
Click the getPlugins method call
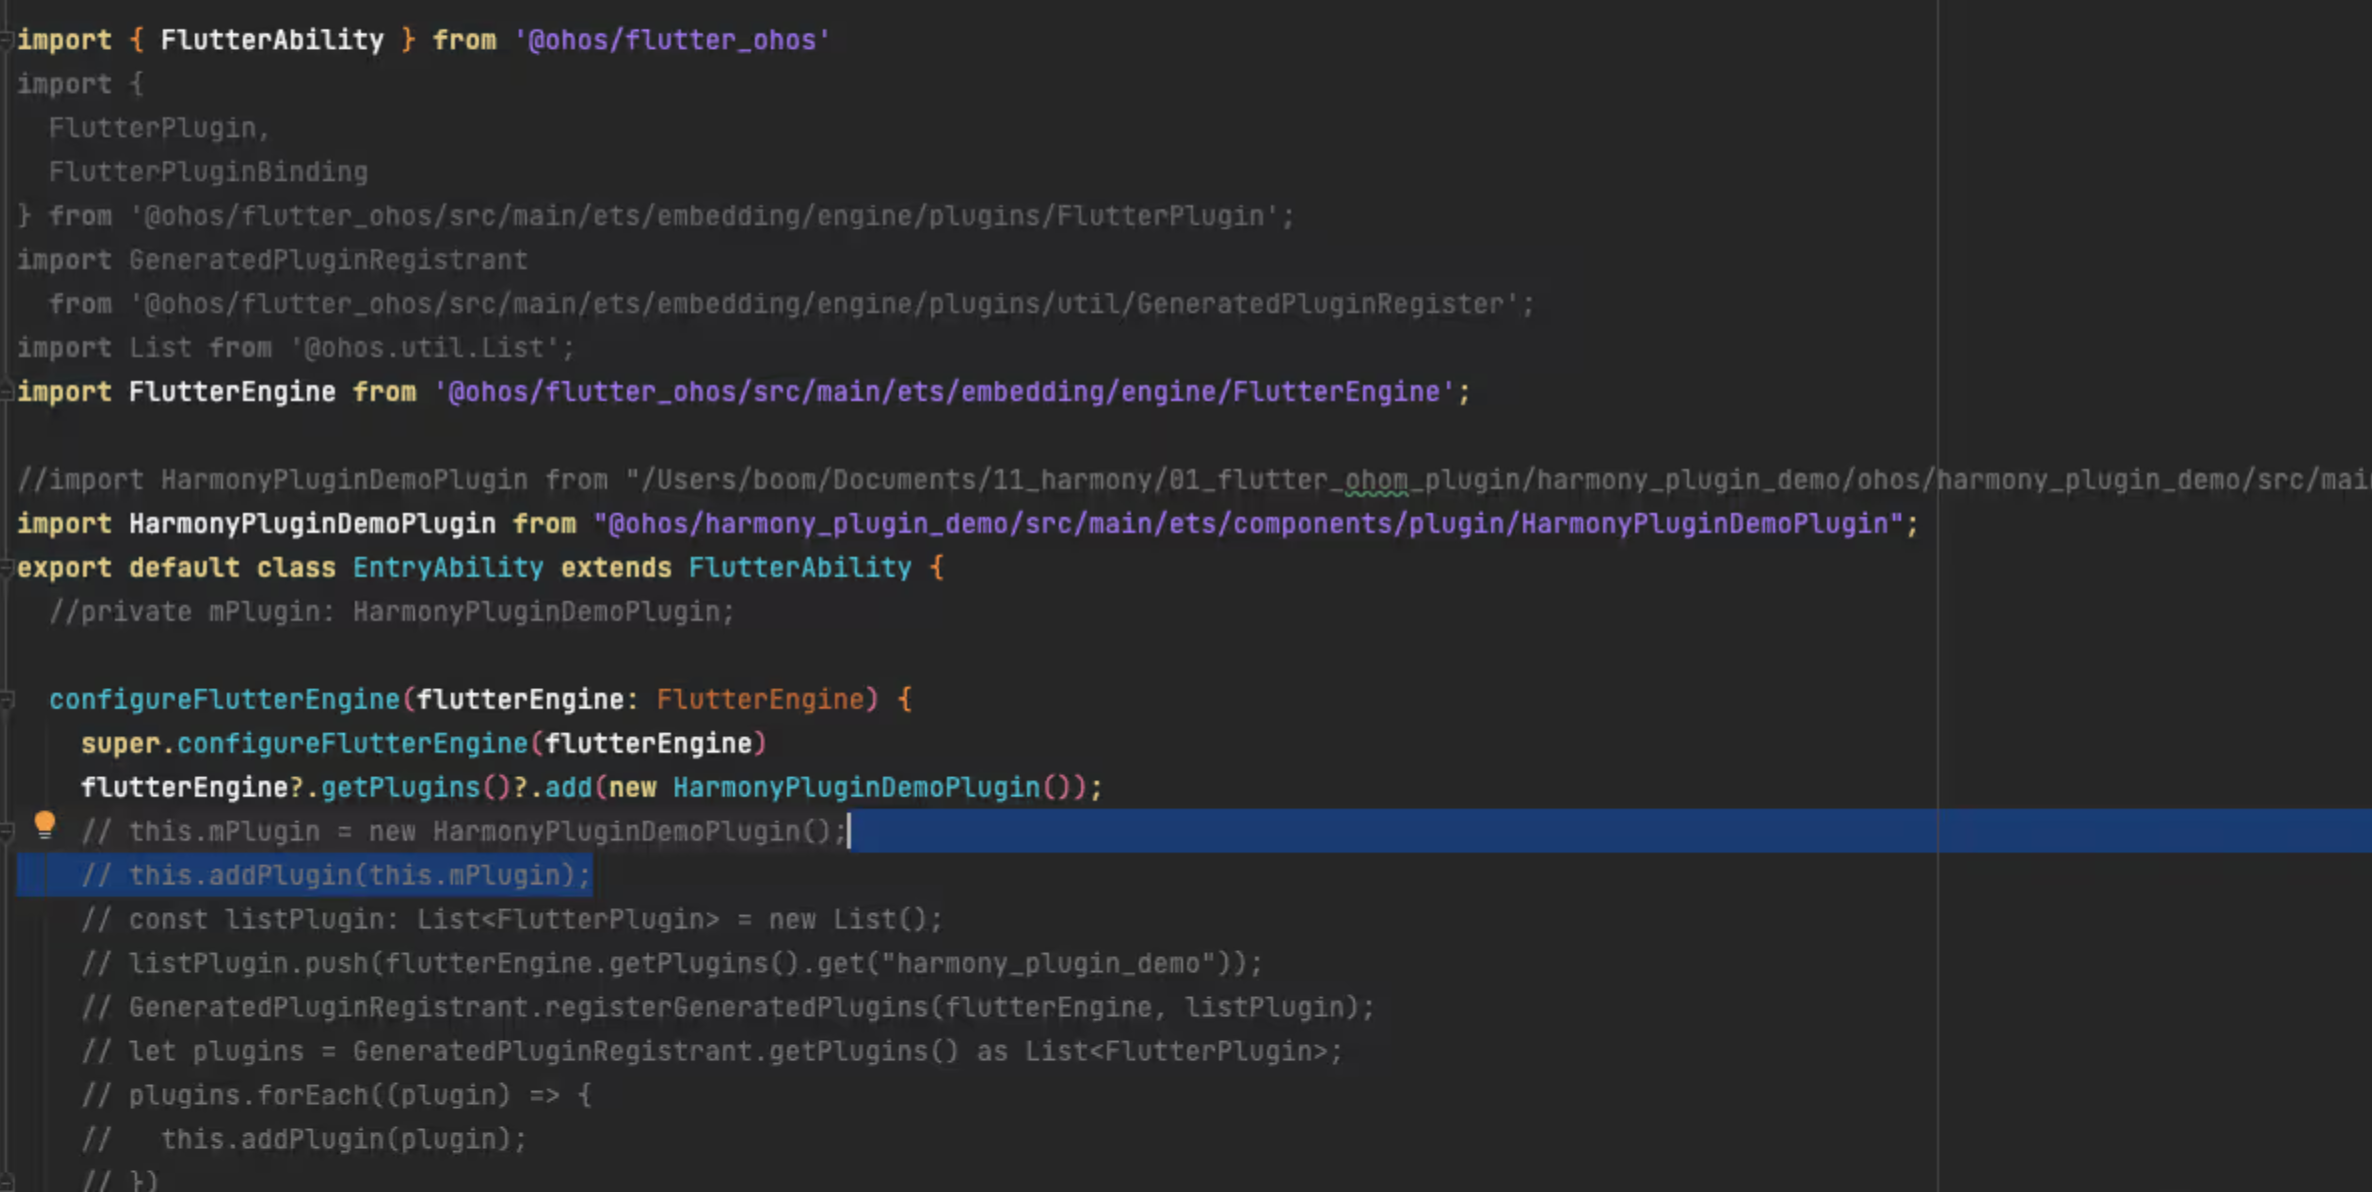pos(400,788)
